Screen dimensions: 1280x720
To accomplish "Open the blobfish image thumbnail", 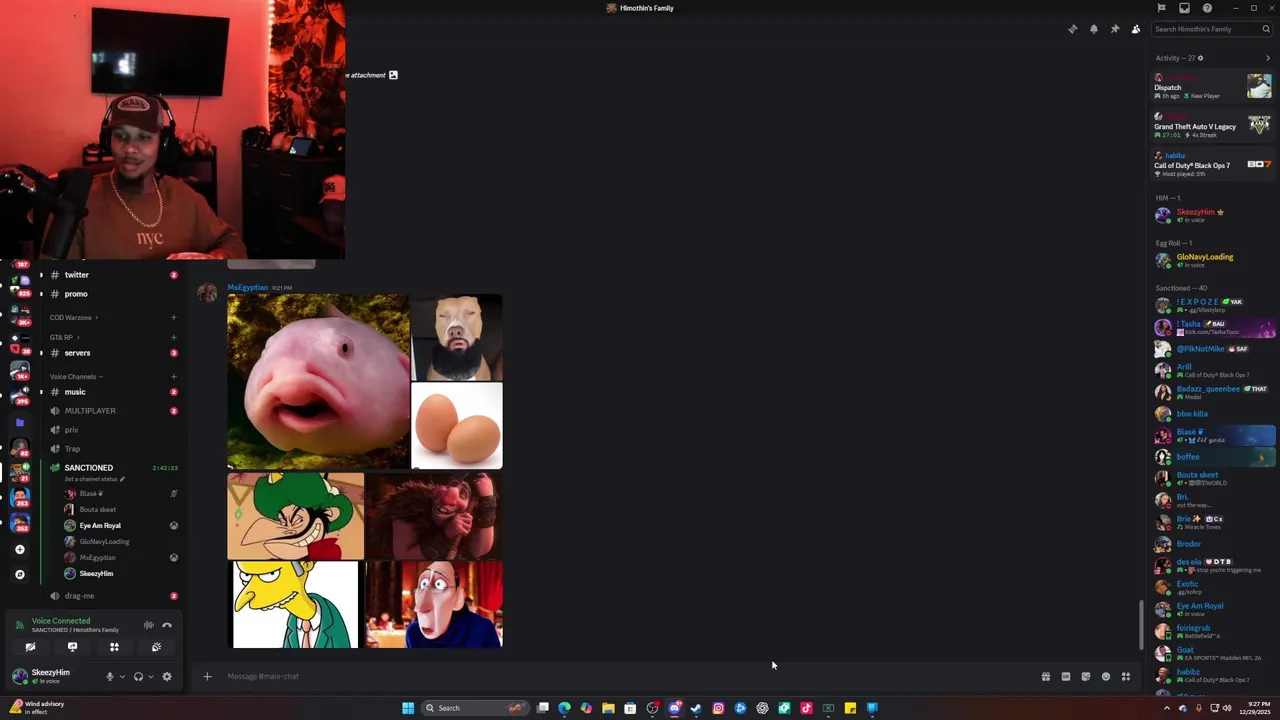I will [318, 381].
